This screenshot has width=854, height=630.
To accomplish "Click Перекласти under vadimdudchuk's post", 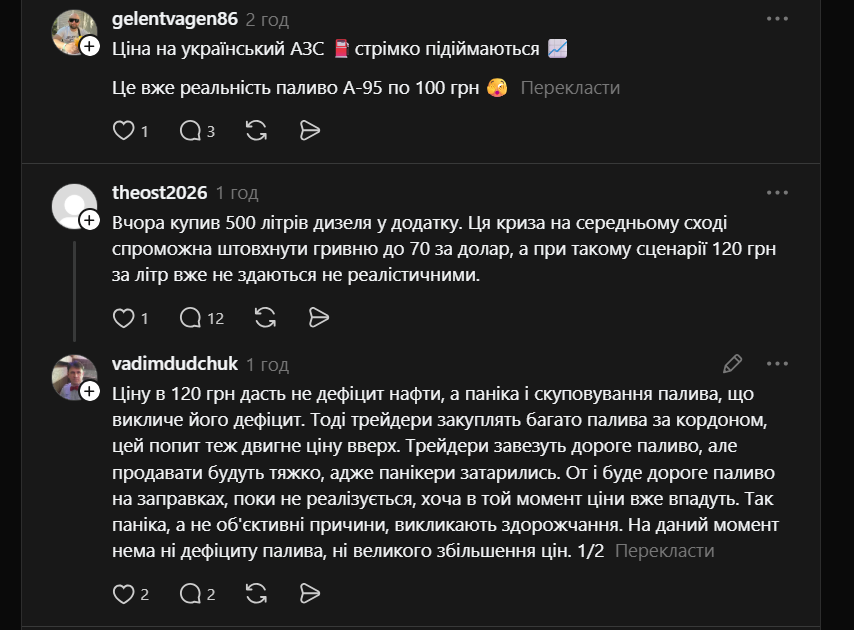I will (664, 551).
